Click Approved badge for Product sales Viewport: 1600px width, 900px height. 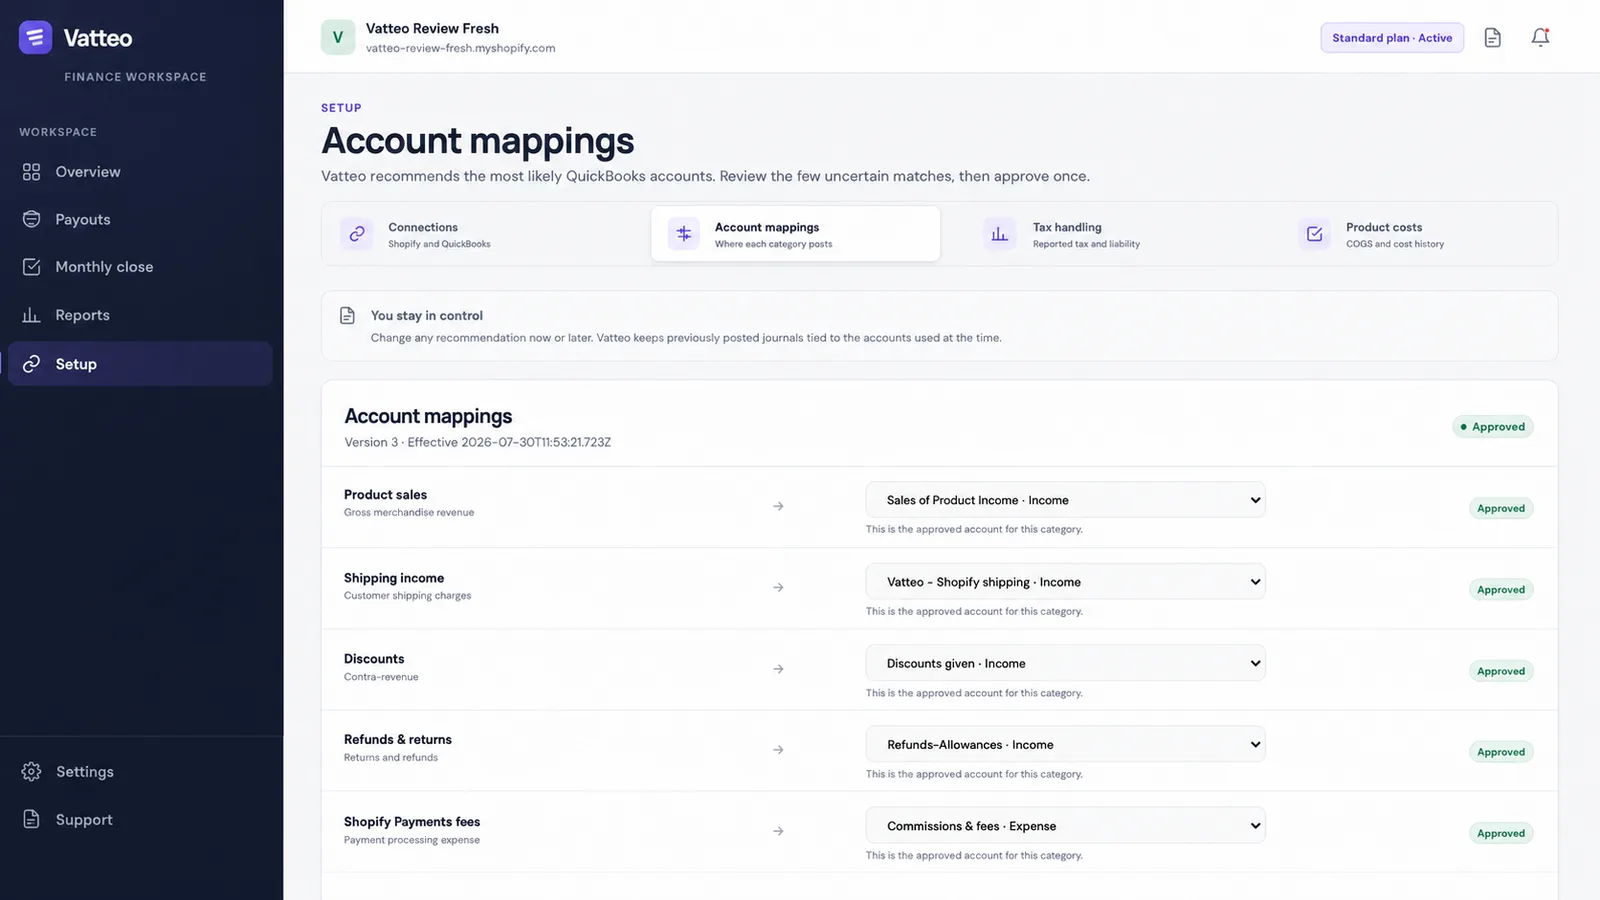1501,508
